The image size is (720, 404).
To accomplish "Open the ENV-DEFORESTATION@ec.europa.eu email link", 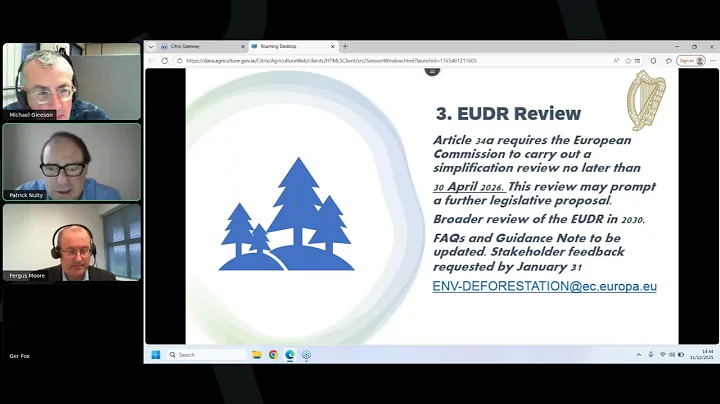I will click(545, 286).
